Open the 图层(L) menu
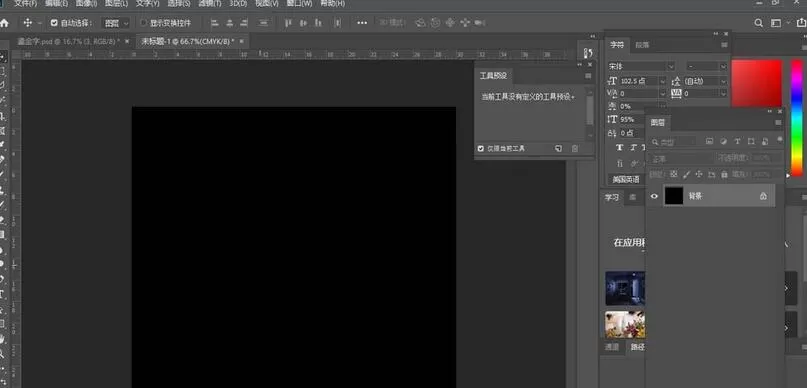Viewport: 807px width, 388px height. (116, 3)
